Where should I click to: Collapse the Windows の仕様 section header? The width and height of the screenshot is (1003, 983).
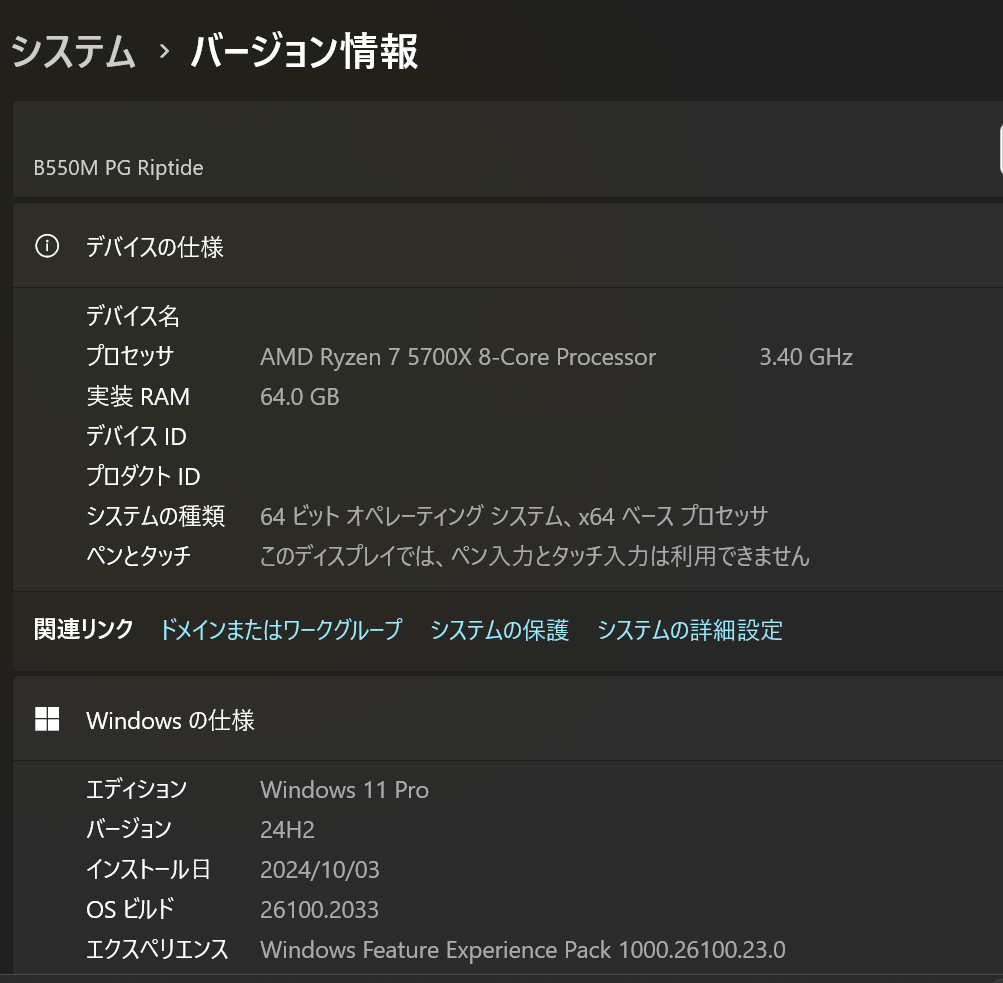tap(508, 719)
